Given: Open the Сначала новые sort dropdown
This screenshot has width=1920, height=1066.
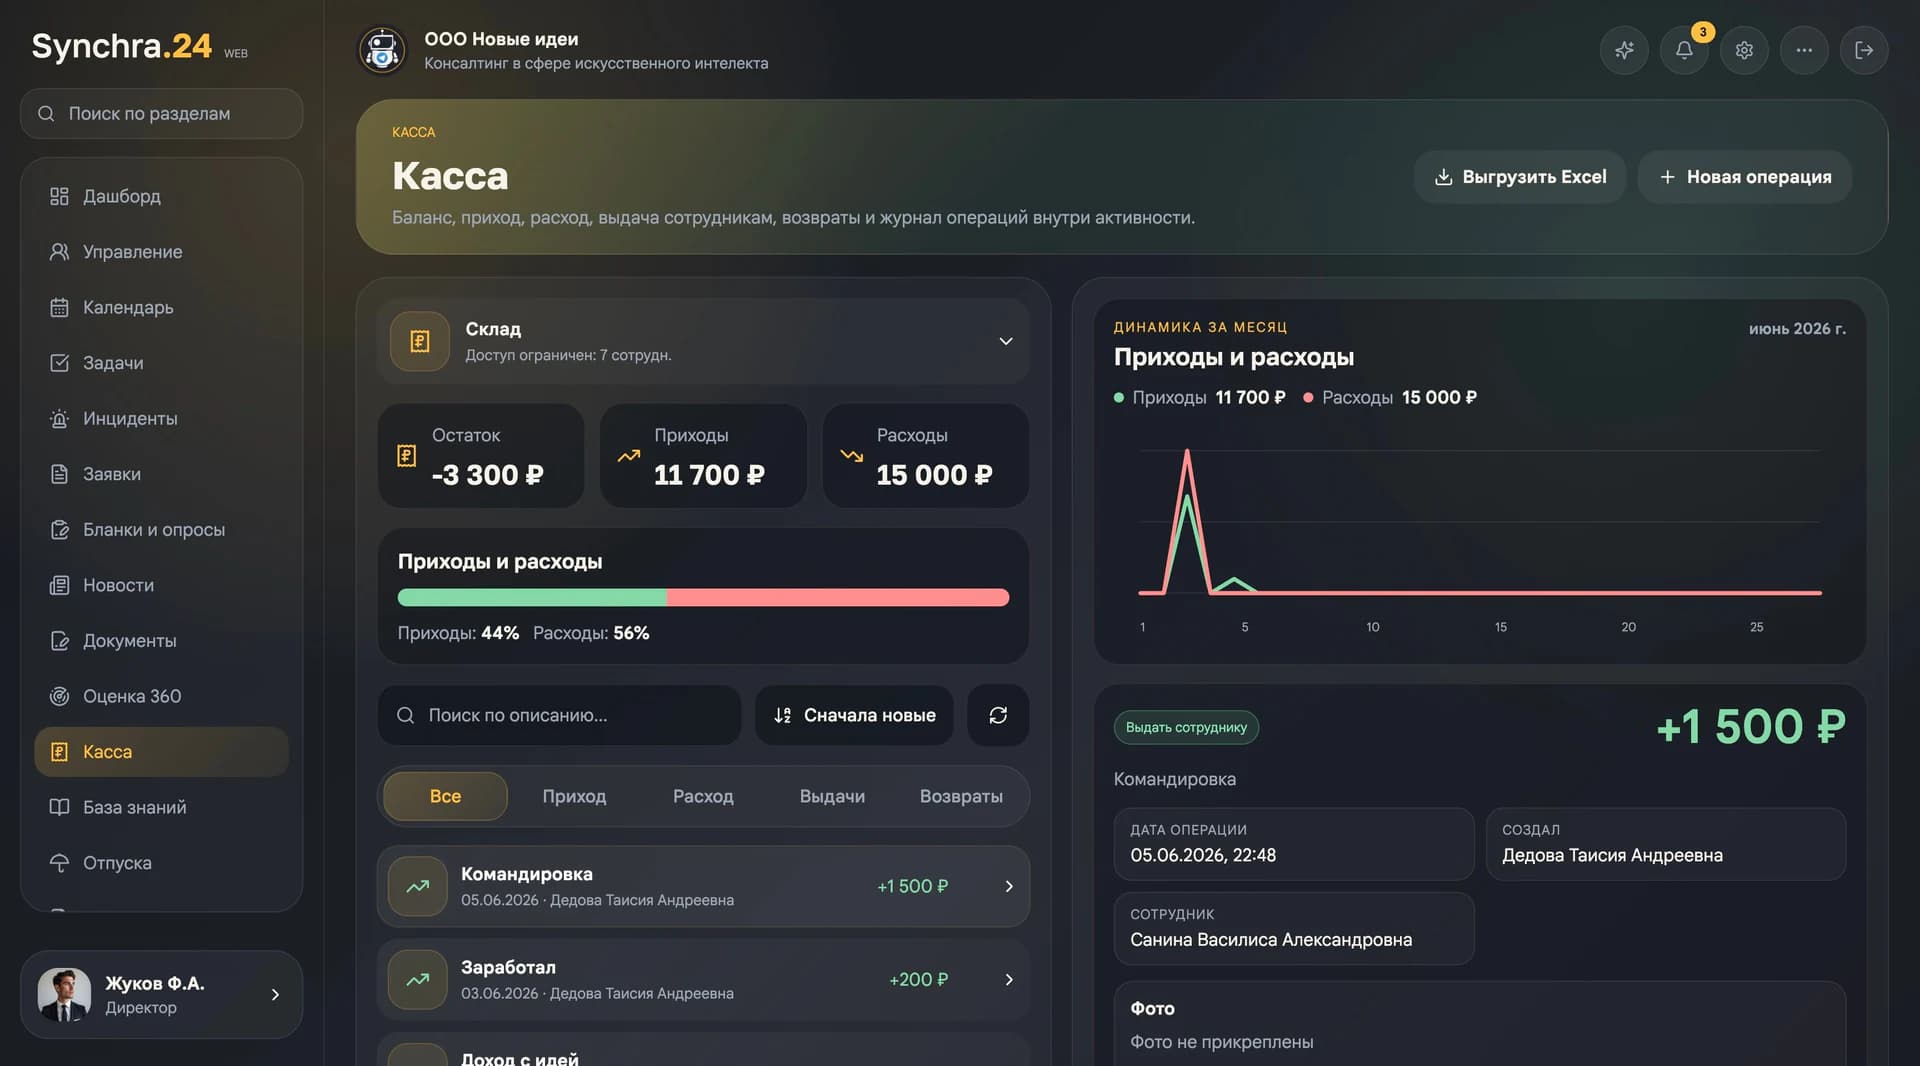Looking at the screenshot, I should [855, 715].
